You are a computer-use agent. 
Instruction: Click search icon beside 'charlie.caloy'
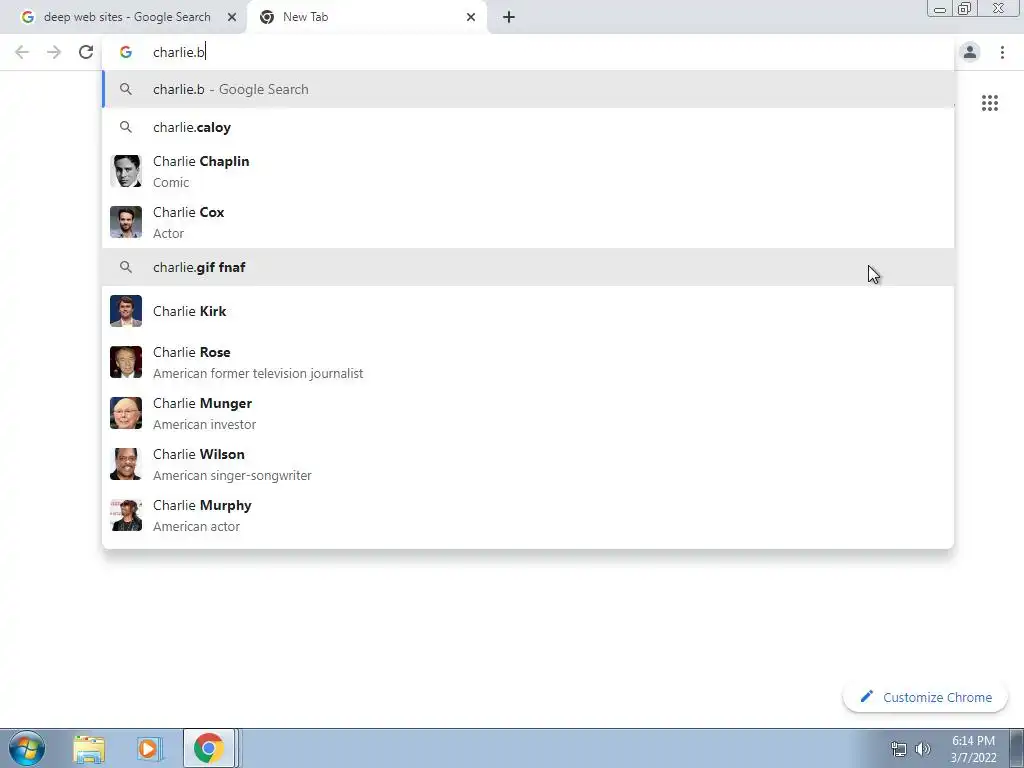(126, 127)
